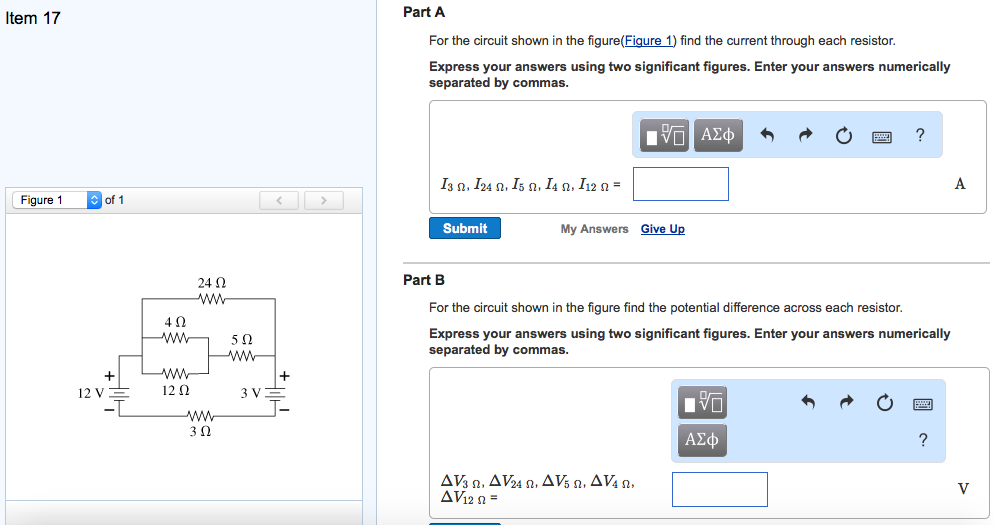Open Greek symbols palette in Part A

tap(718, 135)
